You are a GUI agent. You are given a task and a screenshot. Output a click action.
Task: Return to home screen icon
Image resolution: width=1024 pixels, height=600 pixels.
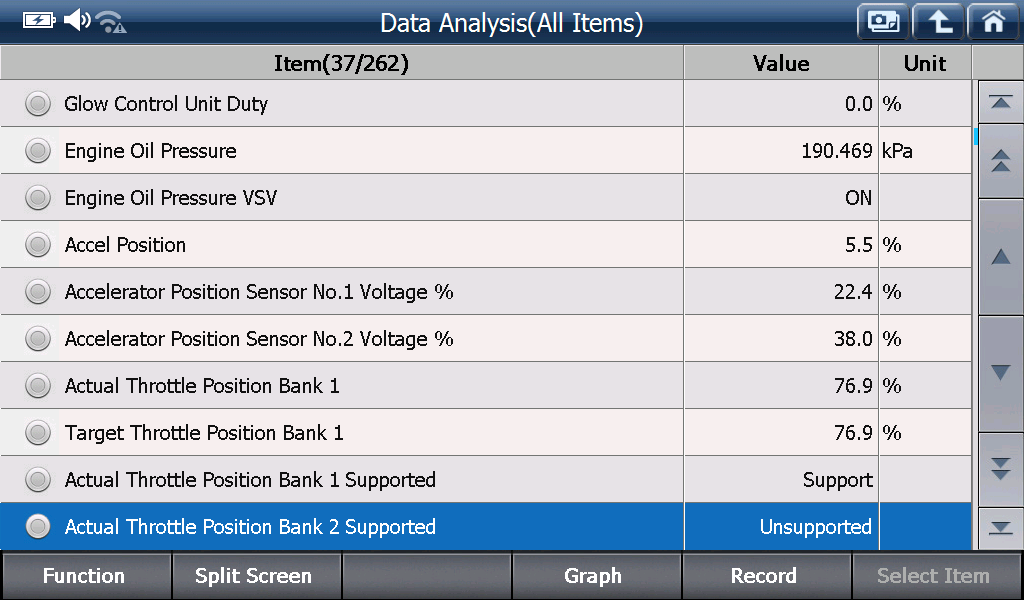[993, 22]
